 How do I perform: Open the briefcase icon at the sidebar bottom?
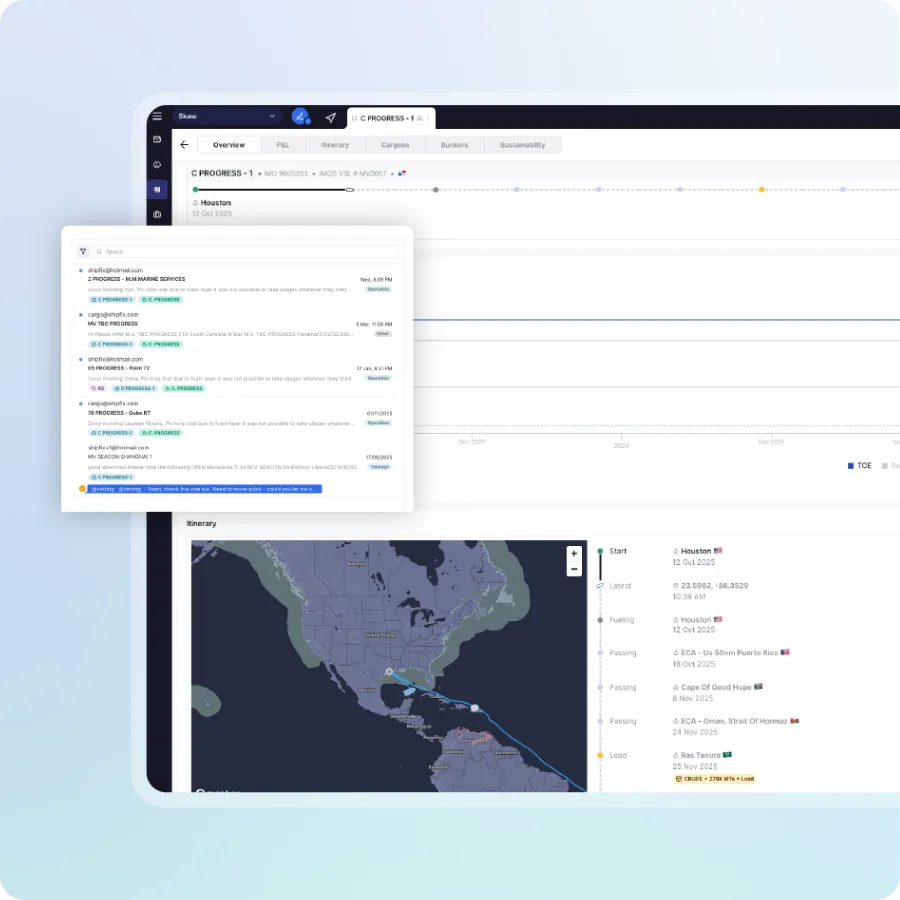pos(157,213)
